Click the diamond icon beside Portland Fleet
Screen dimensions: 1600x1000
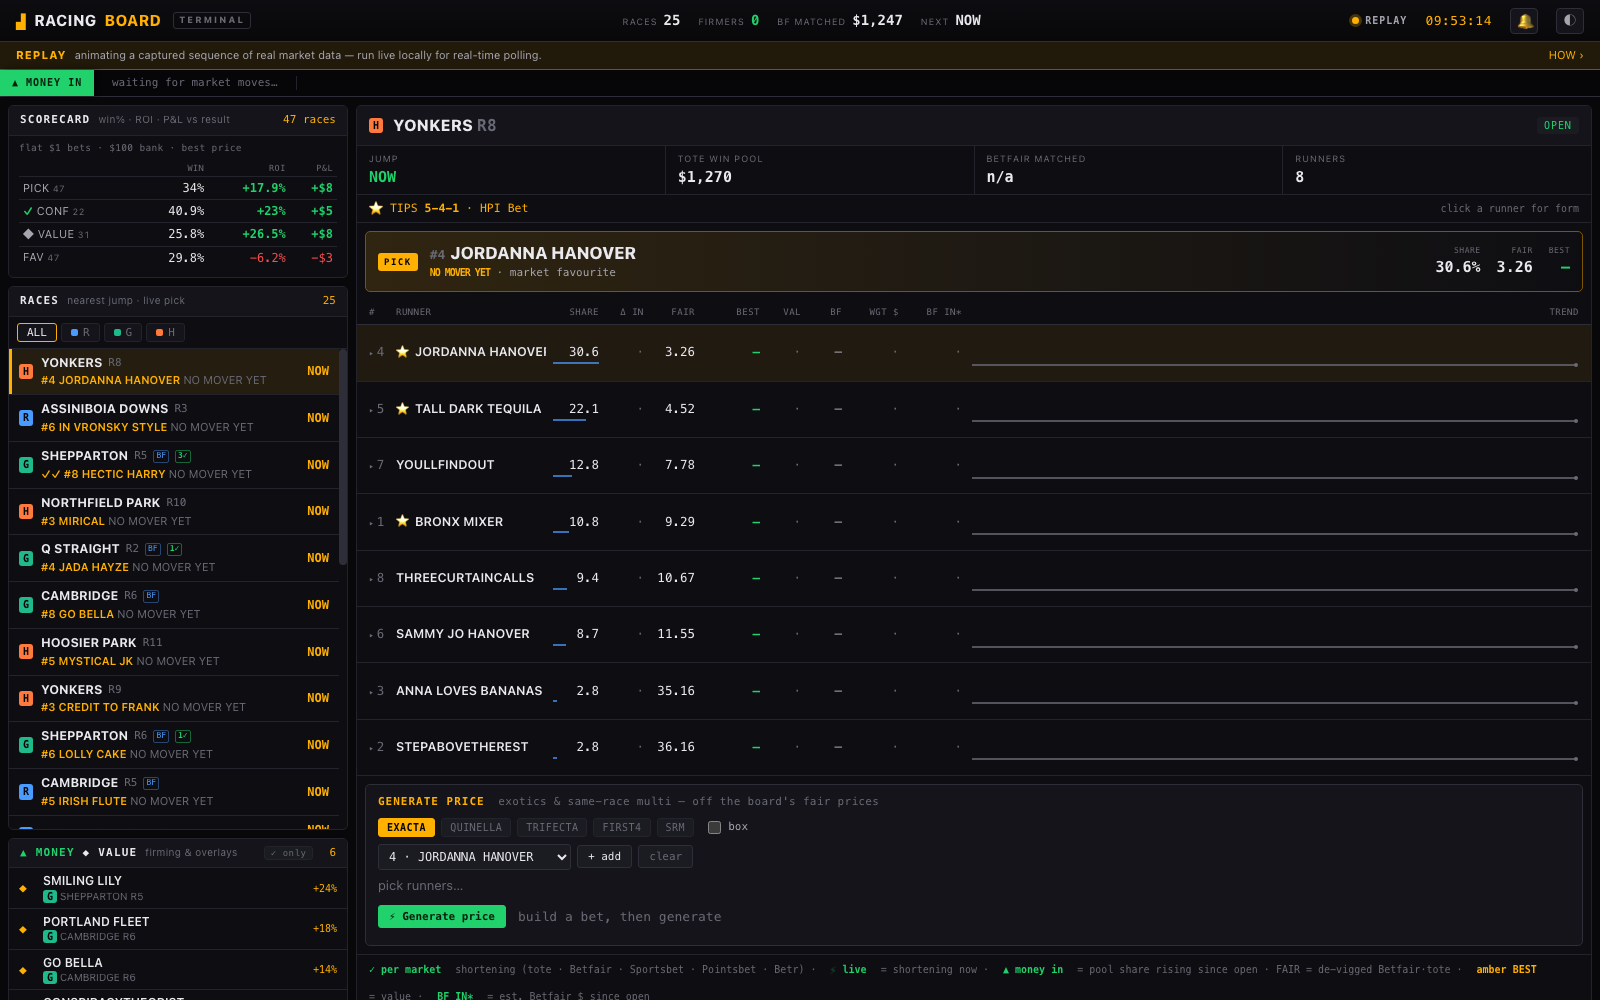coord(23,929)
